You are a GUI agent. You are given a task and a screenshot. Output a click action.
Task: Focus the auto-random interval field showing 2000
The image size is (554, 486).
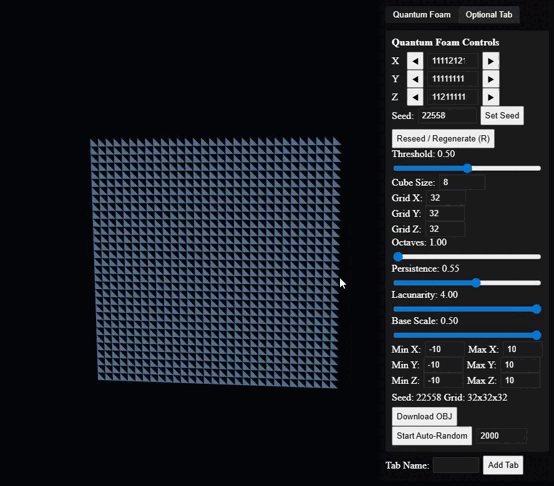pyautogui.click(x=501, y=436)
